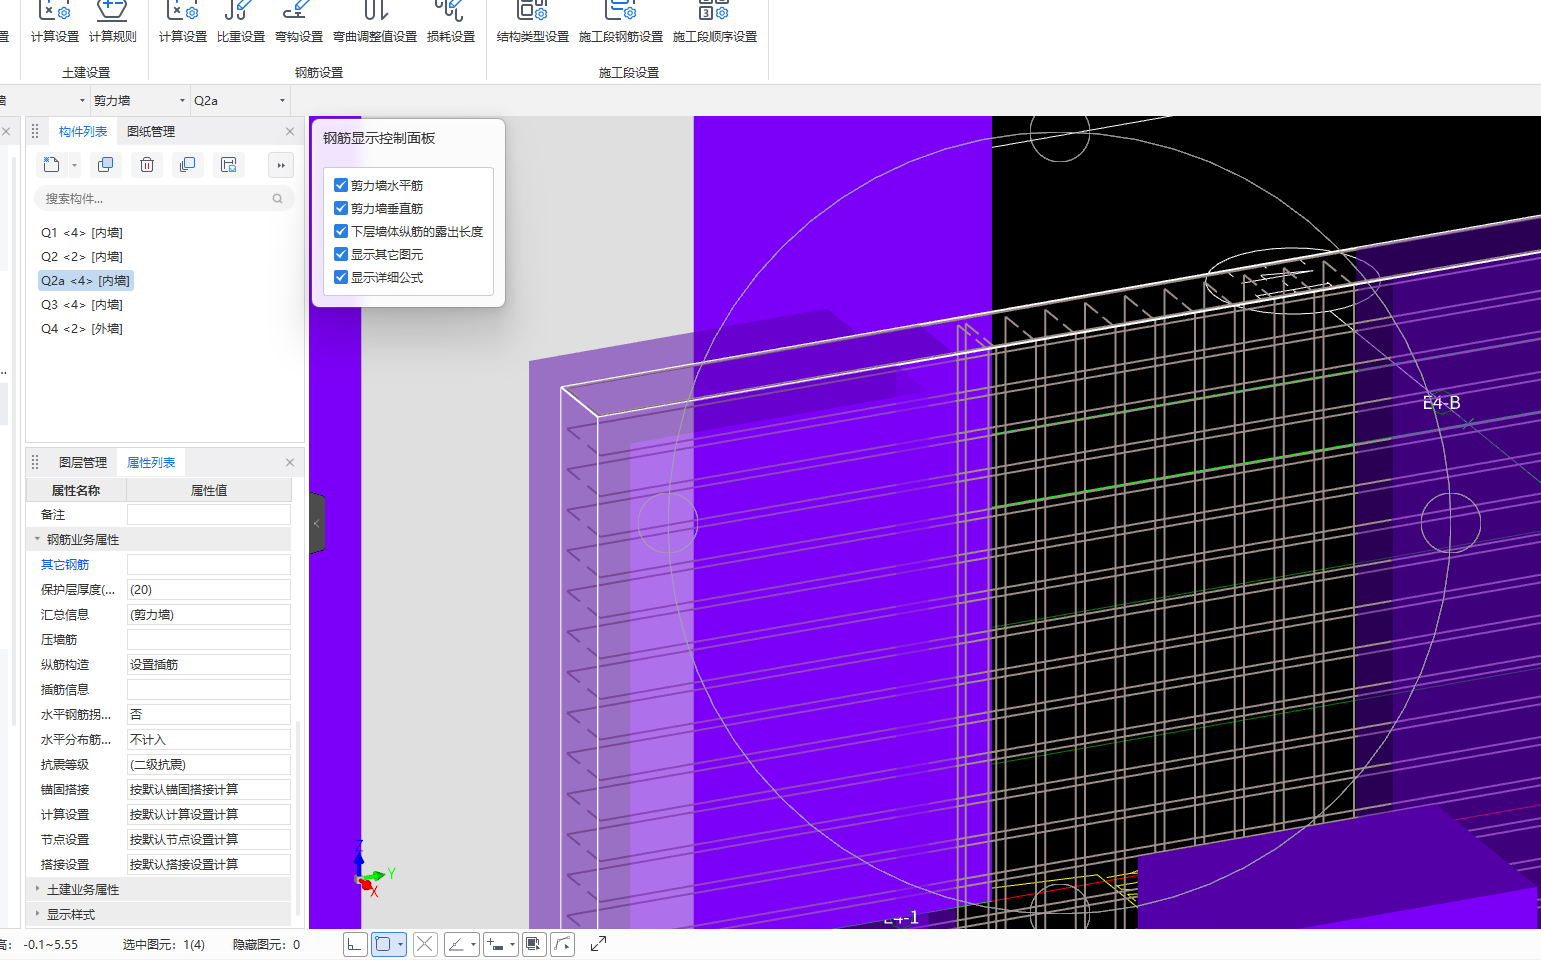1541x960 pixels.
Task: Open 弯钩设置
Action: coord(298,22)
